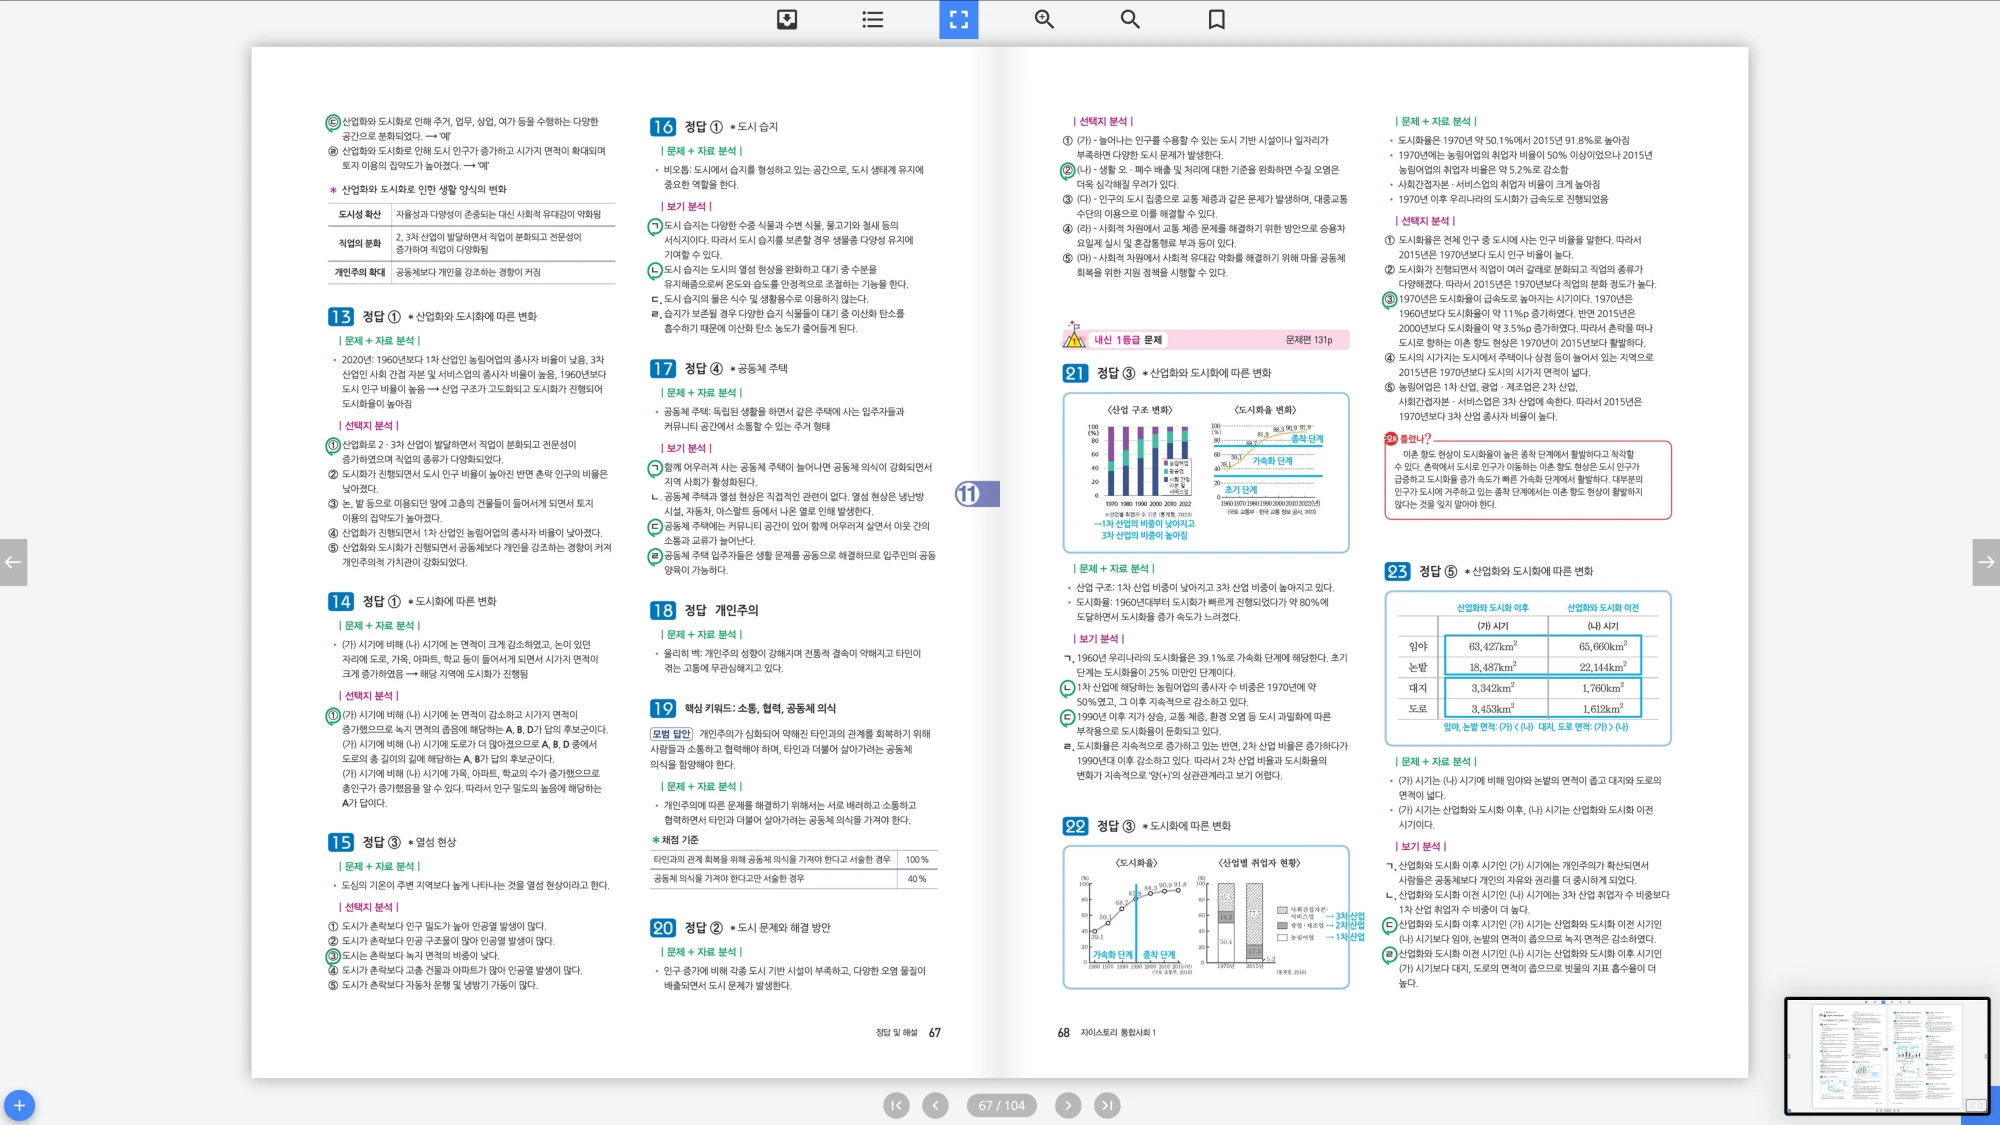Click the zoom-in magnifier icon
The image size is (2000, 1125).
point(1044,19)
